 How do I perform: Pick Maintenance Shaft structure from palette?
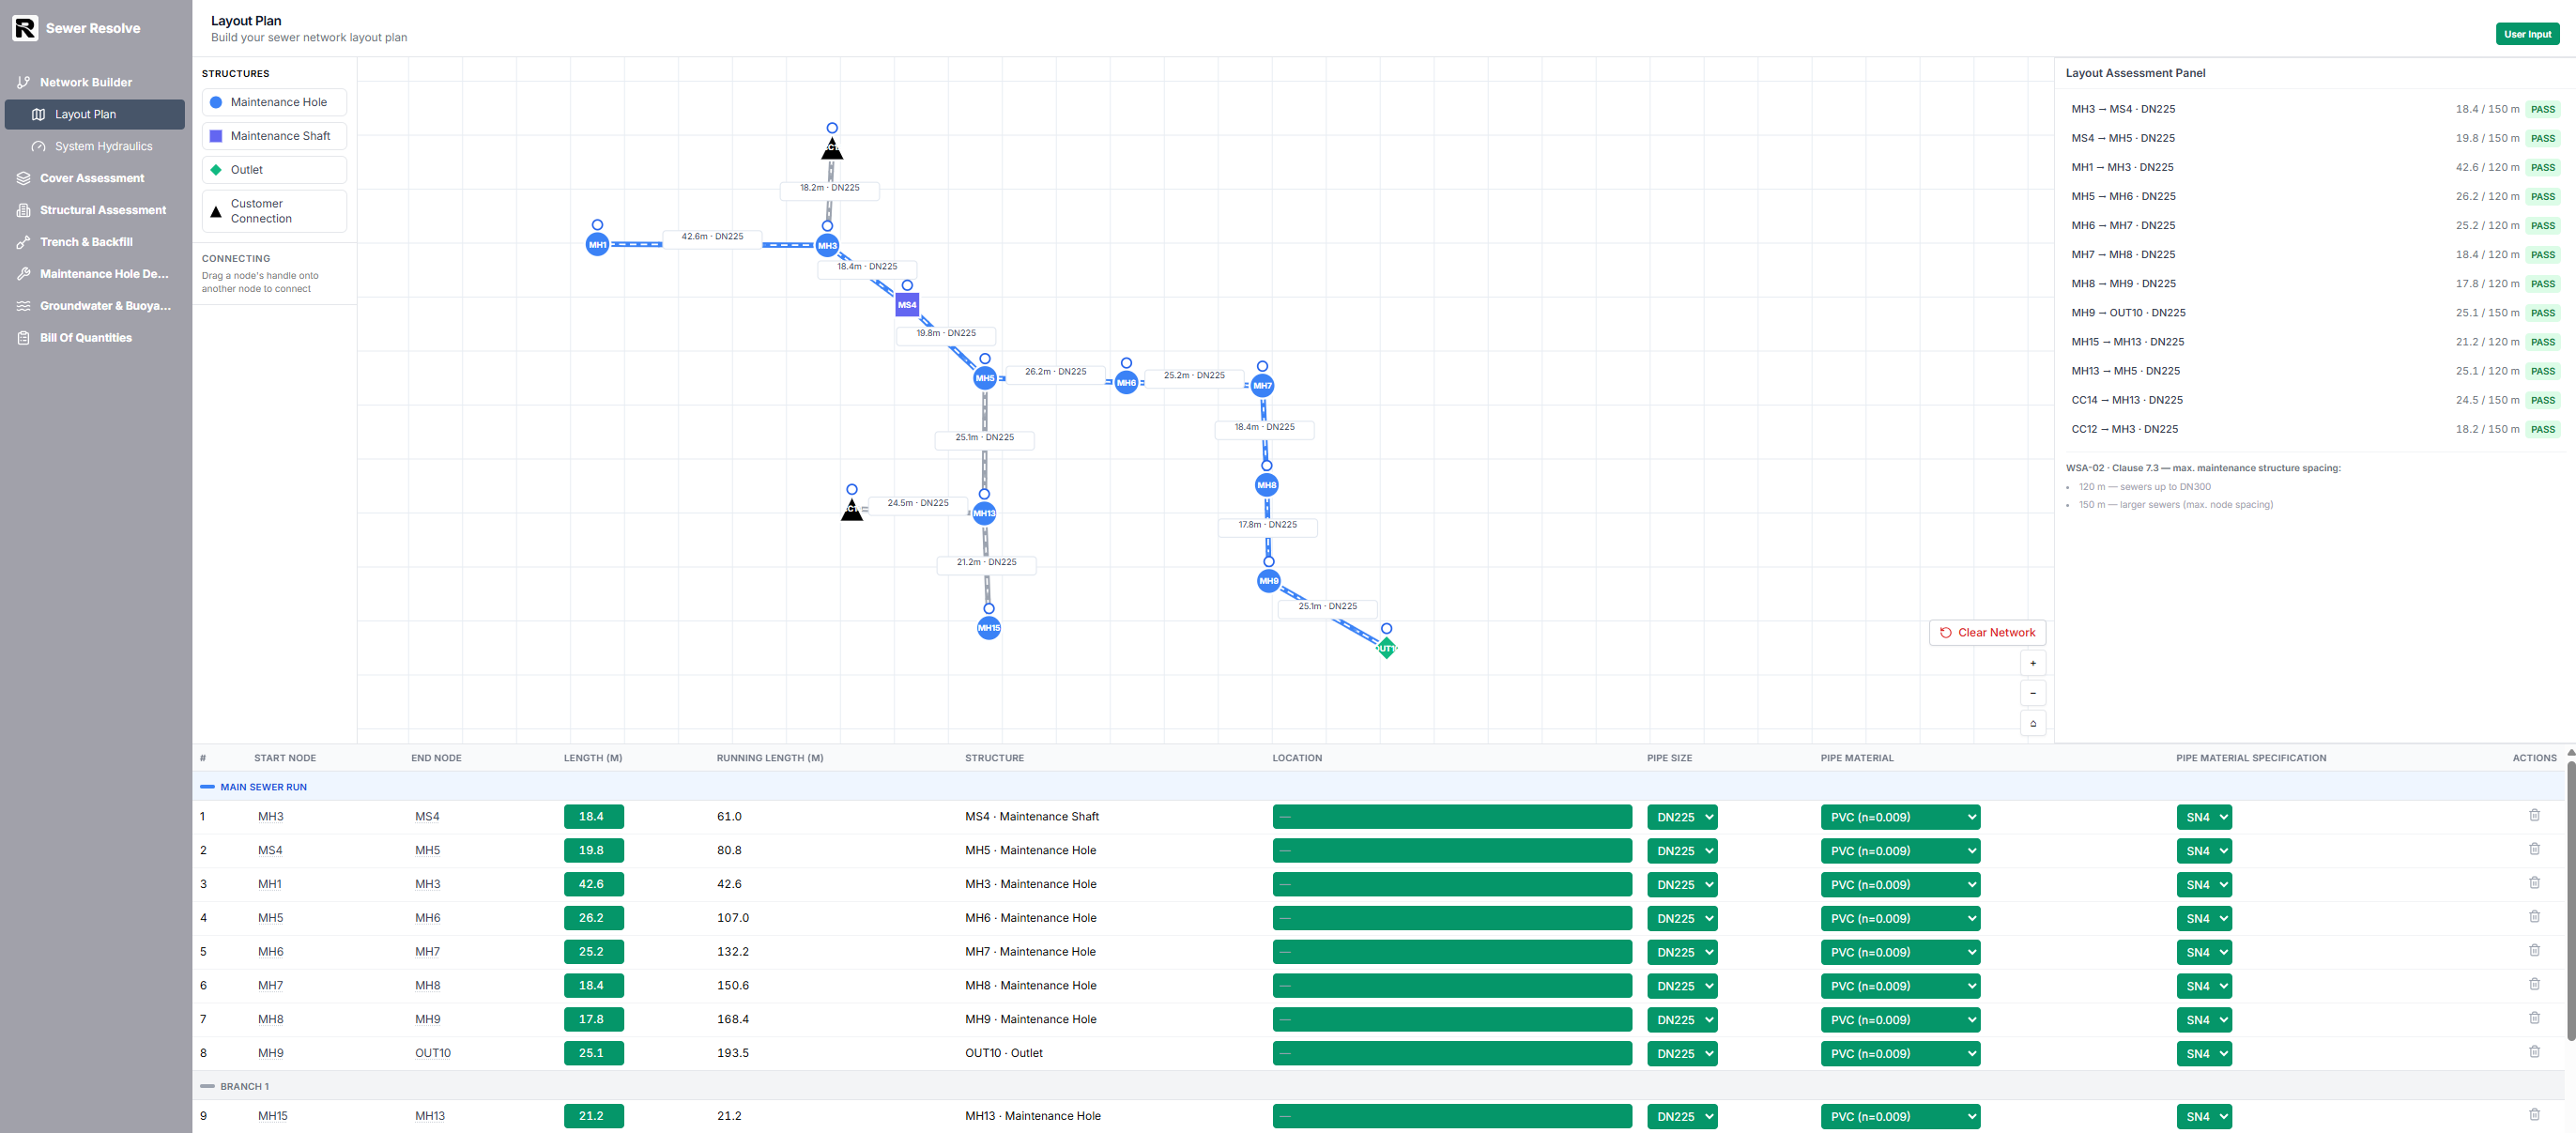[x=274, y=136]
